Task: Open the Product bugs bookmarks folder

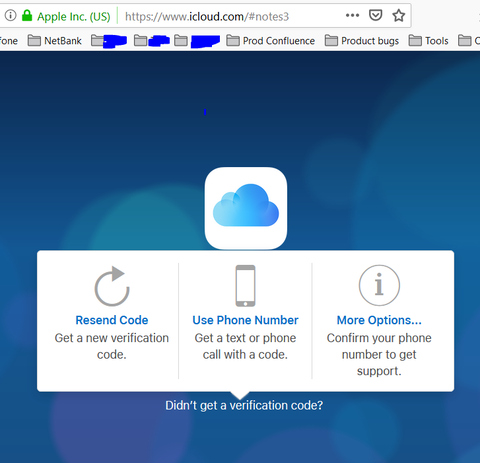Action: pyautogui.click(x=362, y=41)
